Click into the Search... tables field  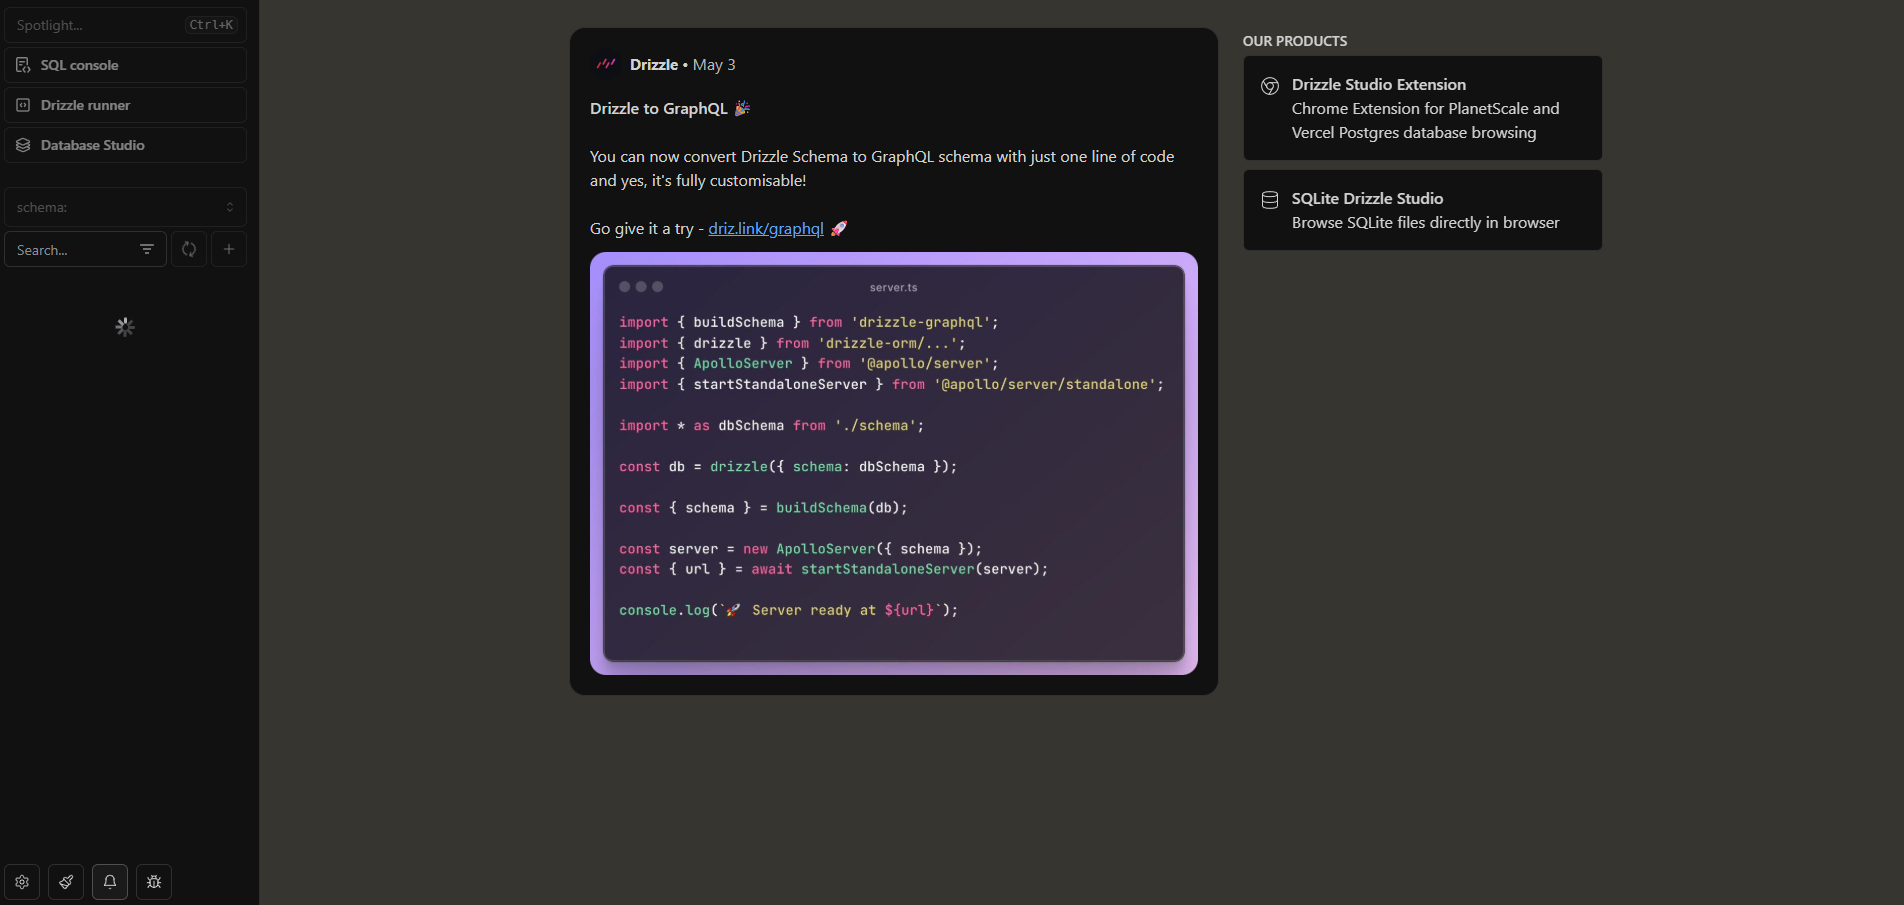point(85,249)
